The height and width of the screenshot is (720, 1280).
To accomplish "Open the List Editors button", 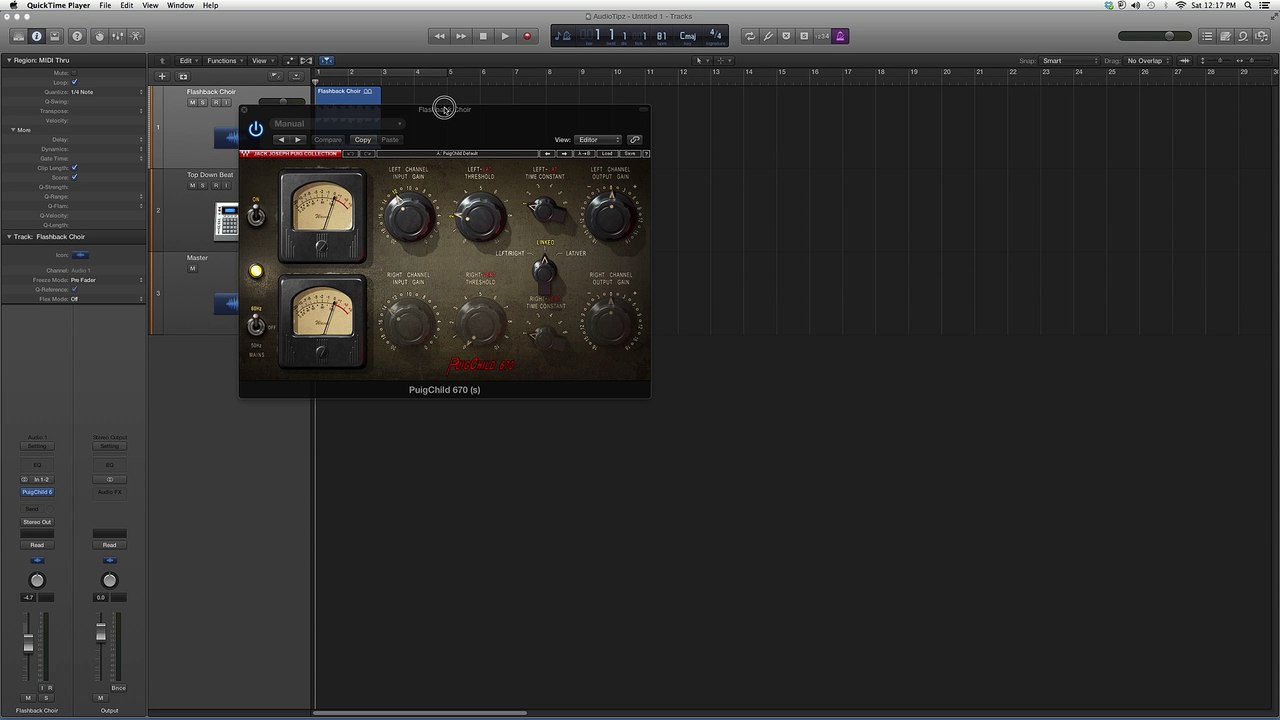I will coord(1207,36).
